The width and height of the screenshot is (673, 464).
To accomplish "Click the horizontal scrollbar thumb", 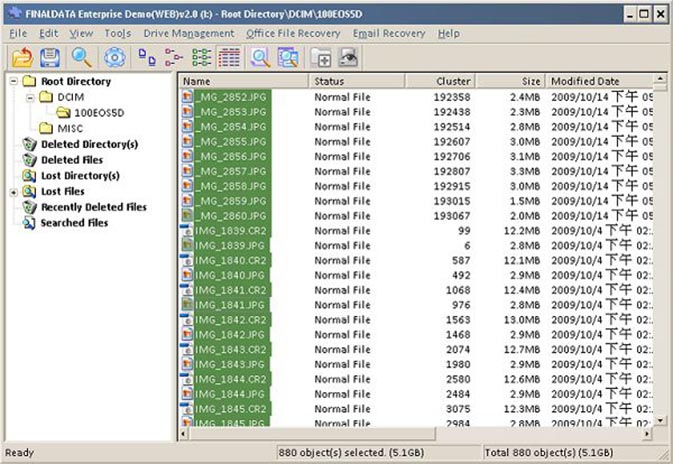I will tap(312, 434).
